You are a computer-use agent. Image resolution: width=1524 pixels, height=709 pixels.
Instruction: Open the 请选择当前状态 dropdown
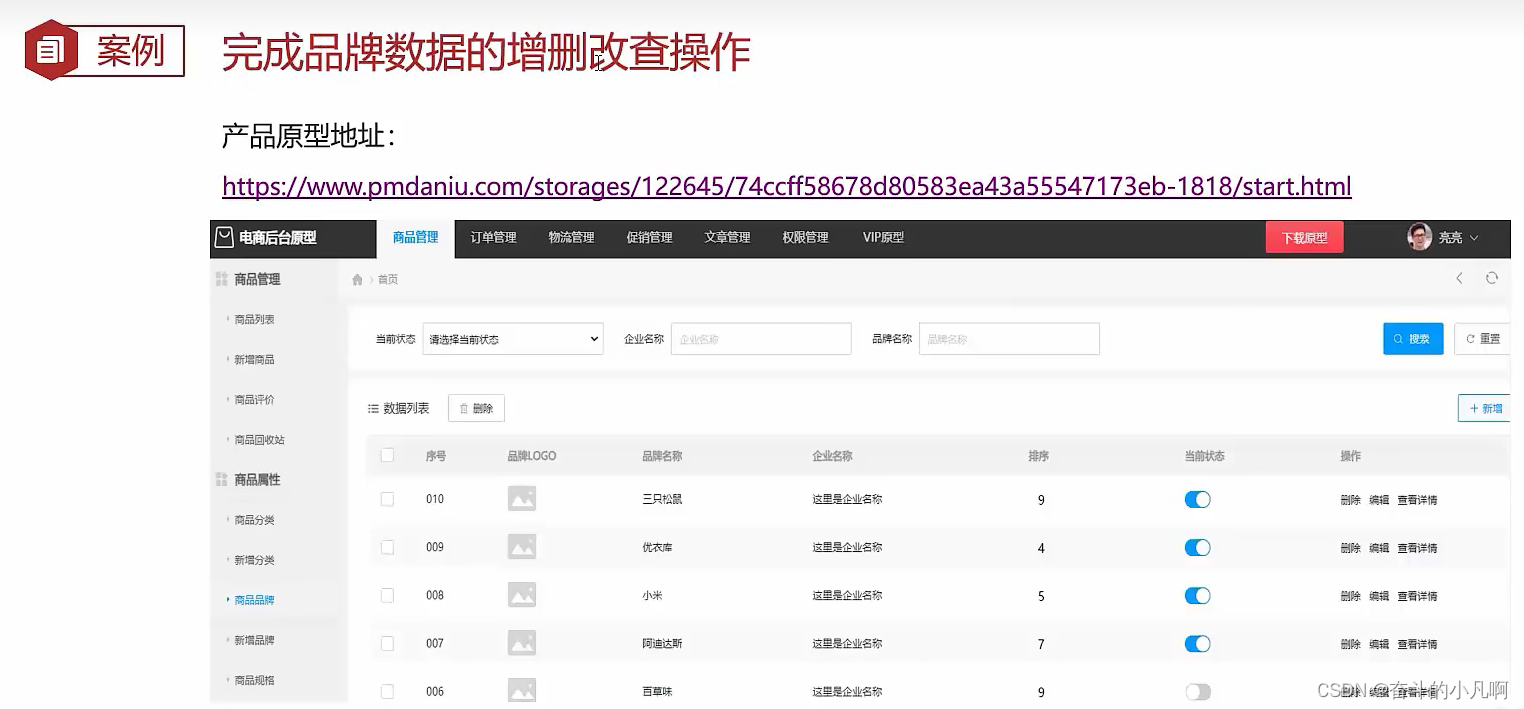513,339
